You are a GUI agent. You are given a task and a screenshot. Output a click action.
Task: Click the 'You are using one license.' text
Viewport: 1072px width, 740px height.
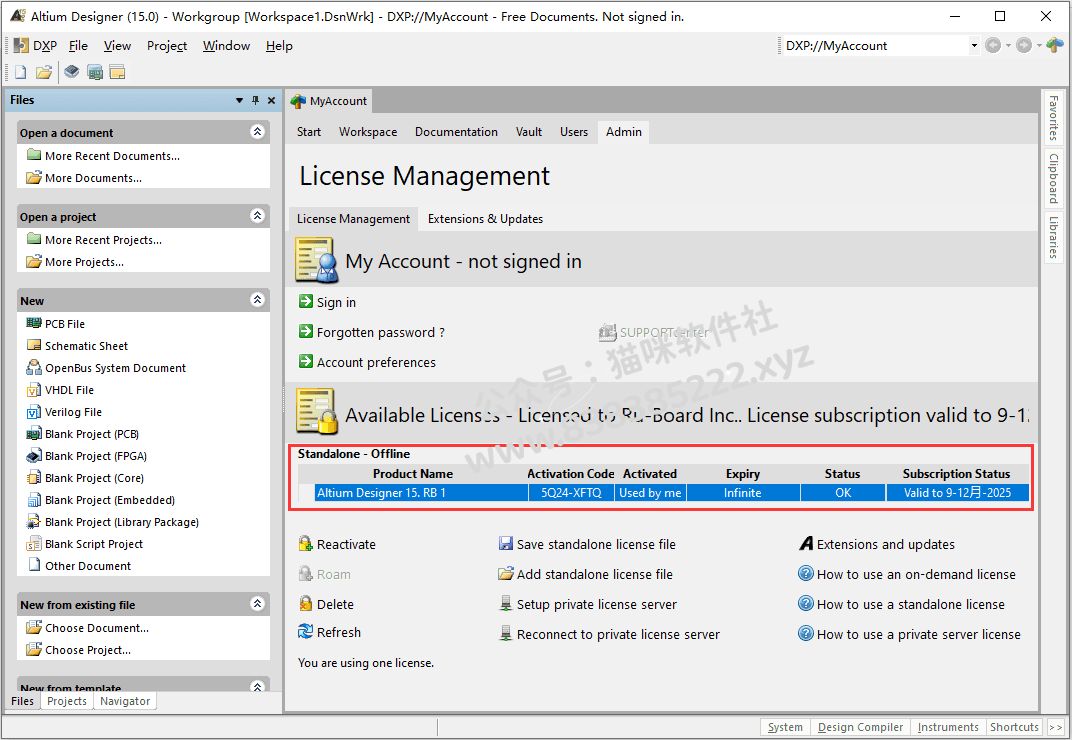(366, 663)
